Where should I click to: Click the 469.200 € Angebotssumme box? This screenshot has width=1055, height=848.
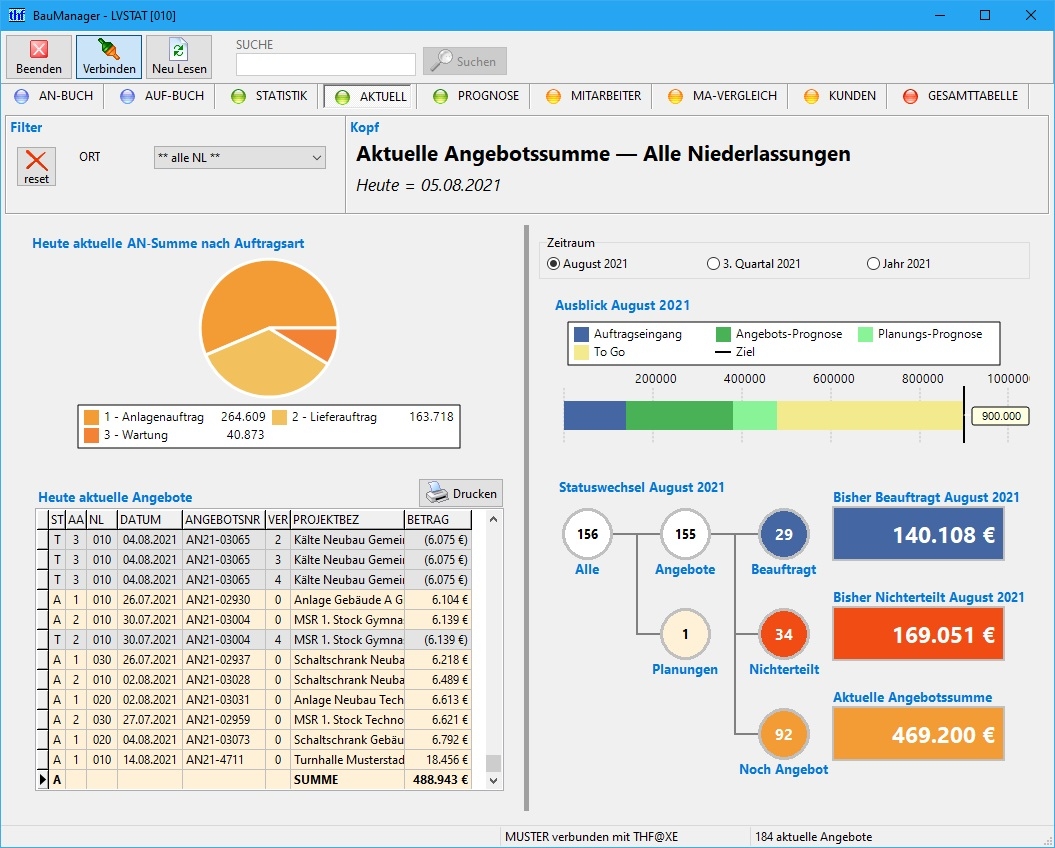(918, 734)
